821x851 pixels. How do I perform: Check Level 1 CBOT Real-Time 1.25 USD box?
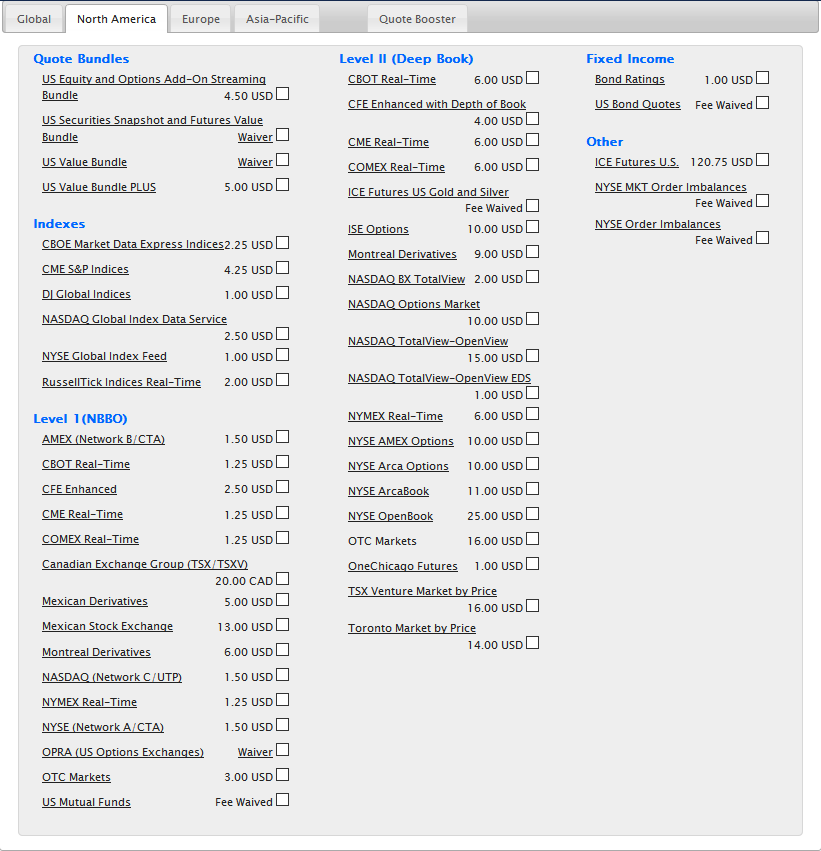coord(282,462)
